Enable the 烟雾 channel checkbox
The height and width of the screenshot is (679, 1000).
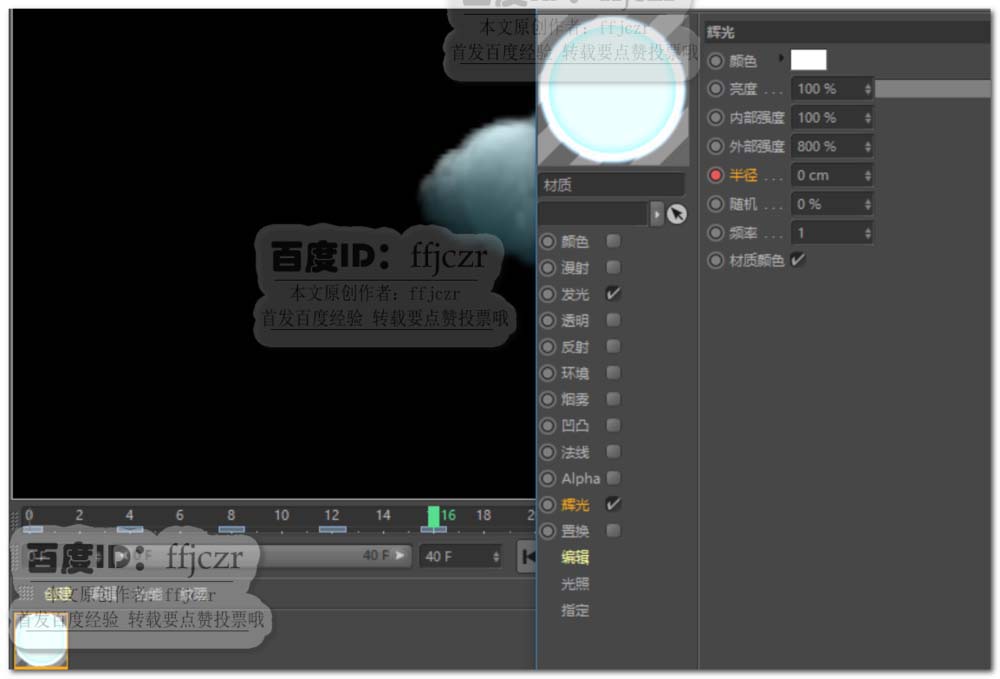(614, 399)
